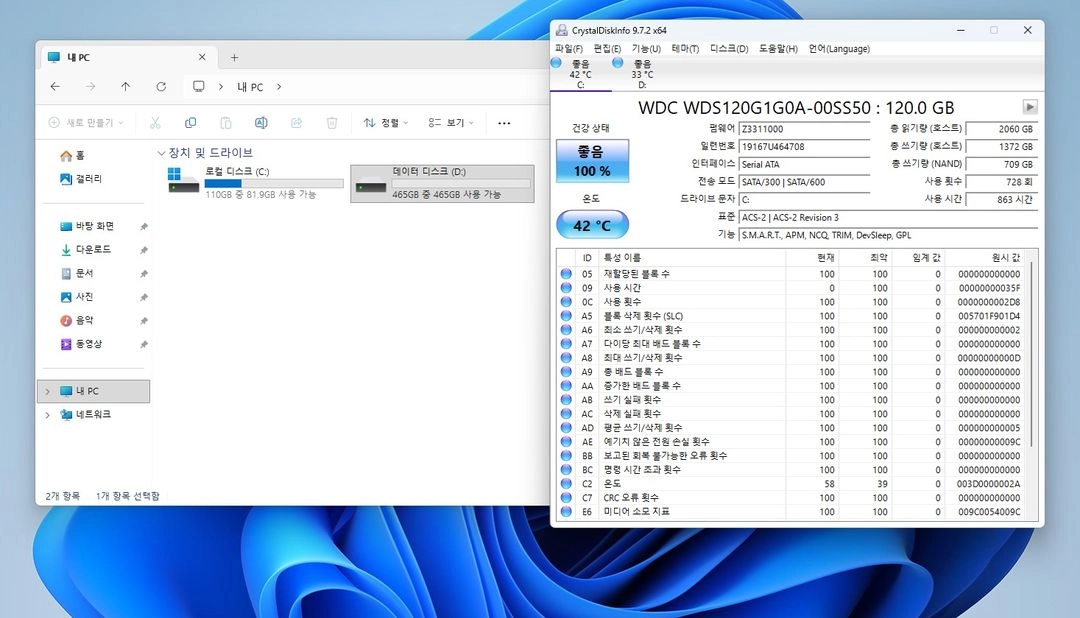
Task: Close the 내 PC tab
Action: pos(202,57)
